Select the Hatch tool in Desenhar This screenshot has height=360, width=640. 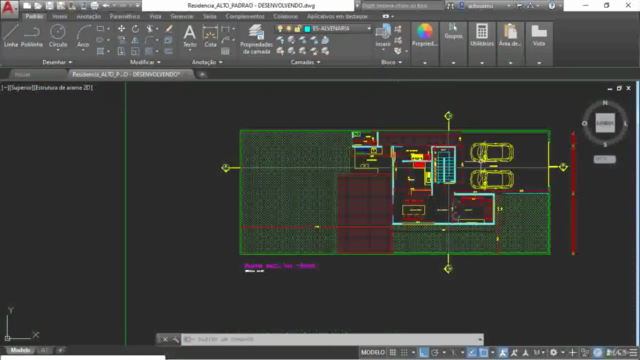click(100, 51)
